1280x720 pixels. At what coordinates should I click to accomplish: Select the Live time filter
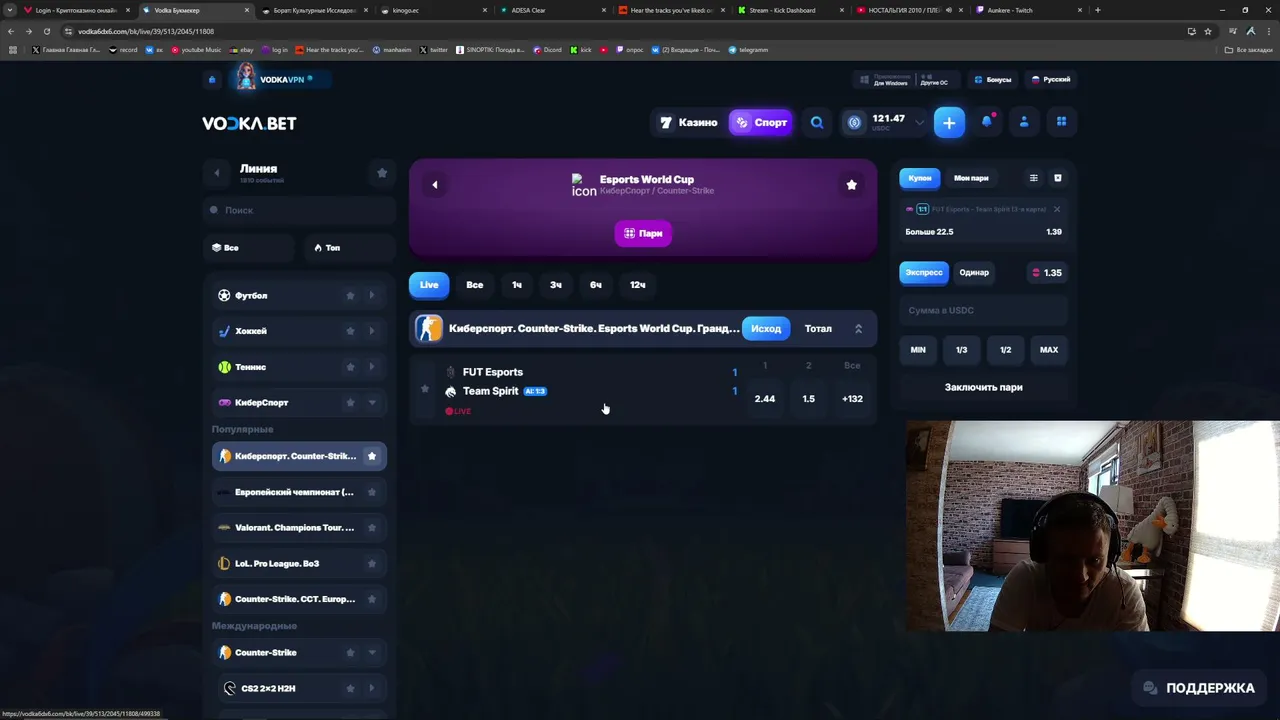tap(429, 285)
